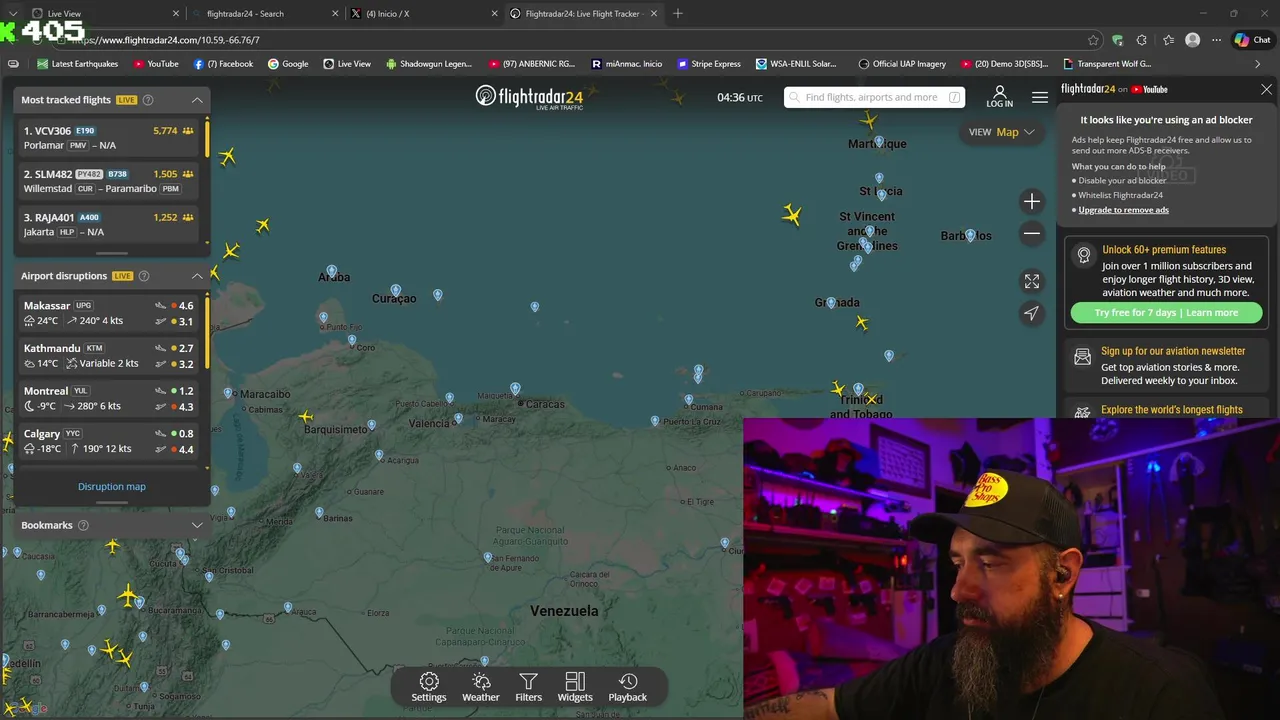Select tracked flight VCV306 row
Image resolution: width=1280 pixels, height=720 pixels.
tap(110, 138)
